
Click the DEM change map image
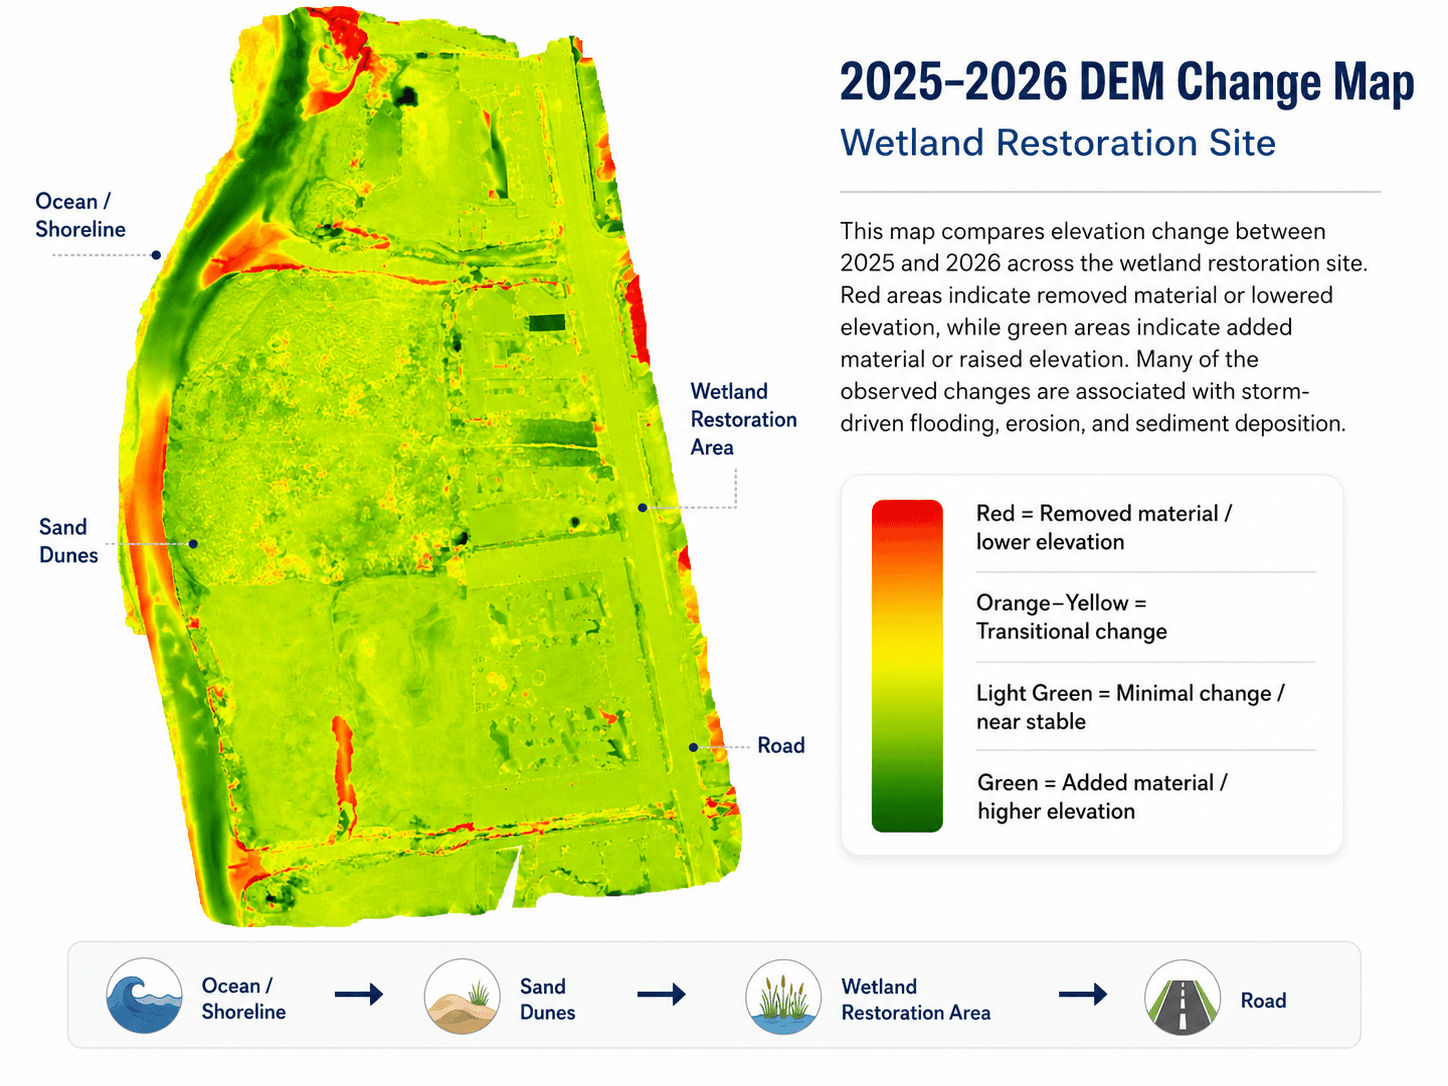432,466
